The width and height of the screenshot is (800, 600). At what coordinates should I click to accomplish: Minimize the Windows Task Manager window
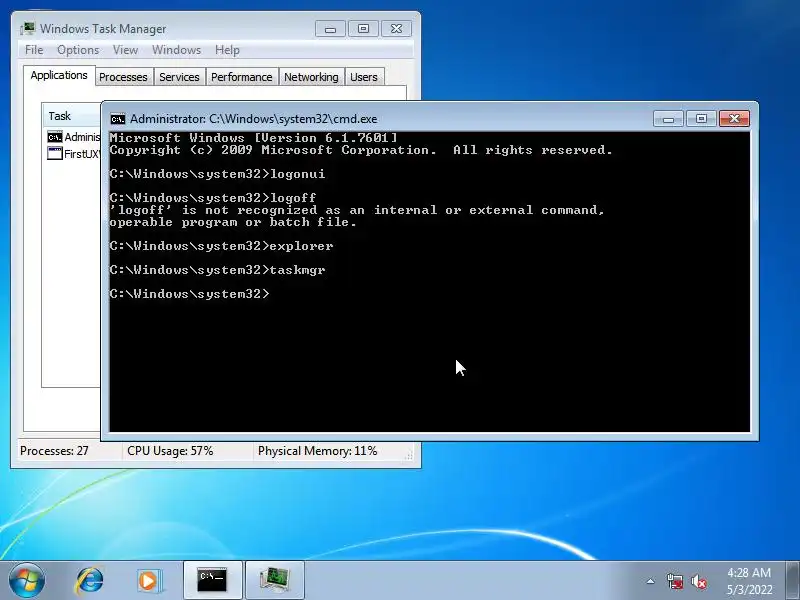point(330,29)
